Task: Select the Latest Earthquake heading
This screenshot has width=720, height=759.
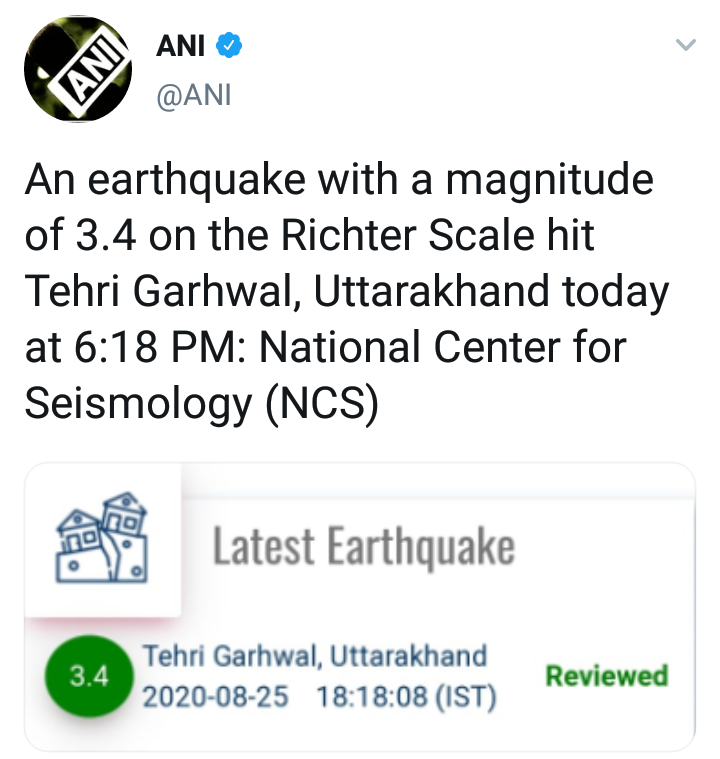Action: click(363, 548)
